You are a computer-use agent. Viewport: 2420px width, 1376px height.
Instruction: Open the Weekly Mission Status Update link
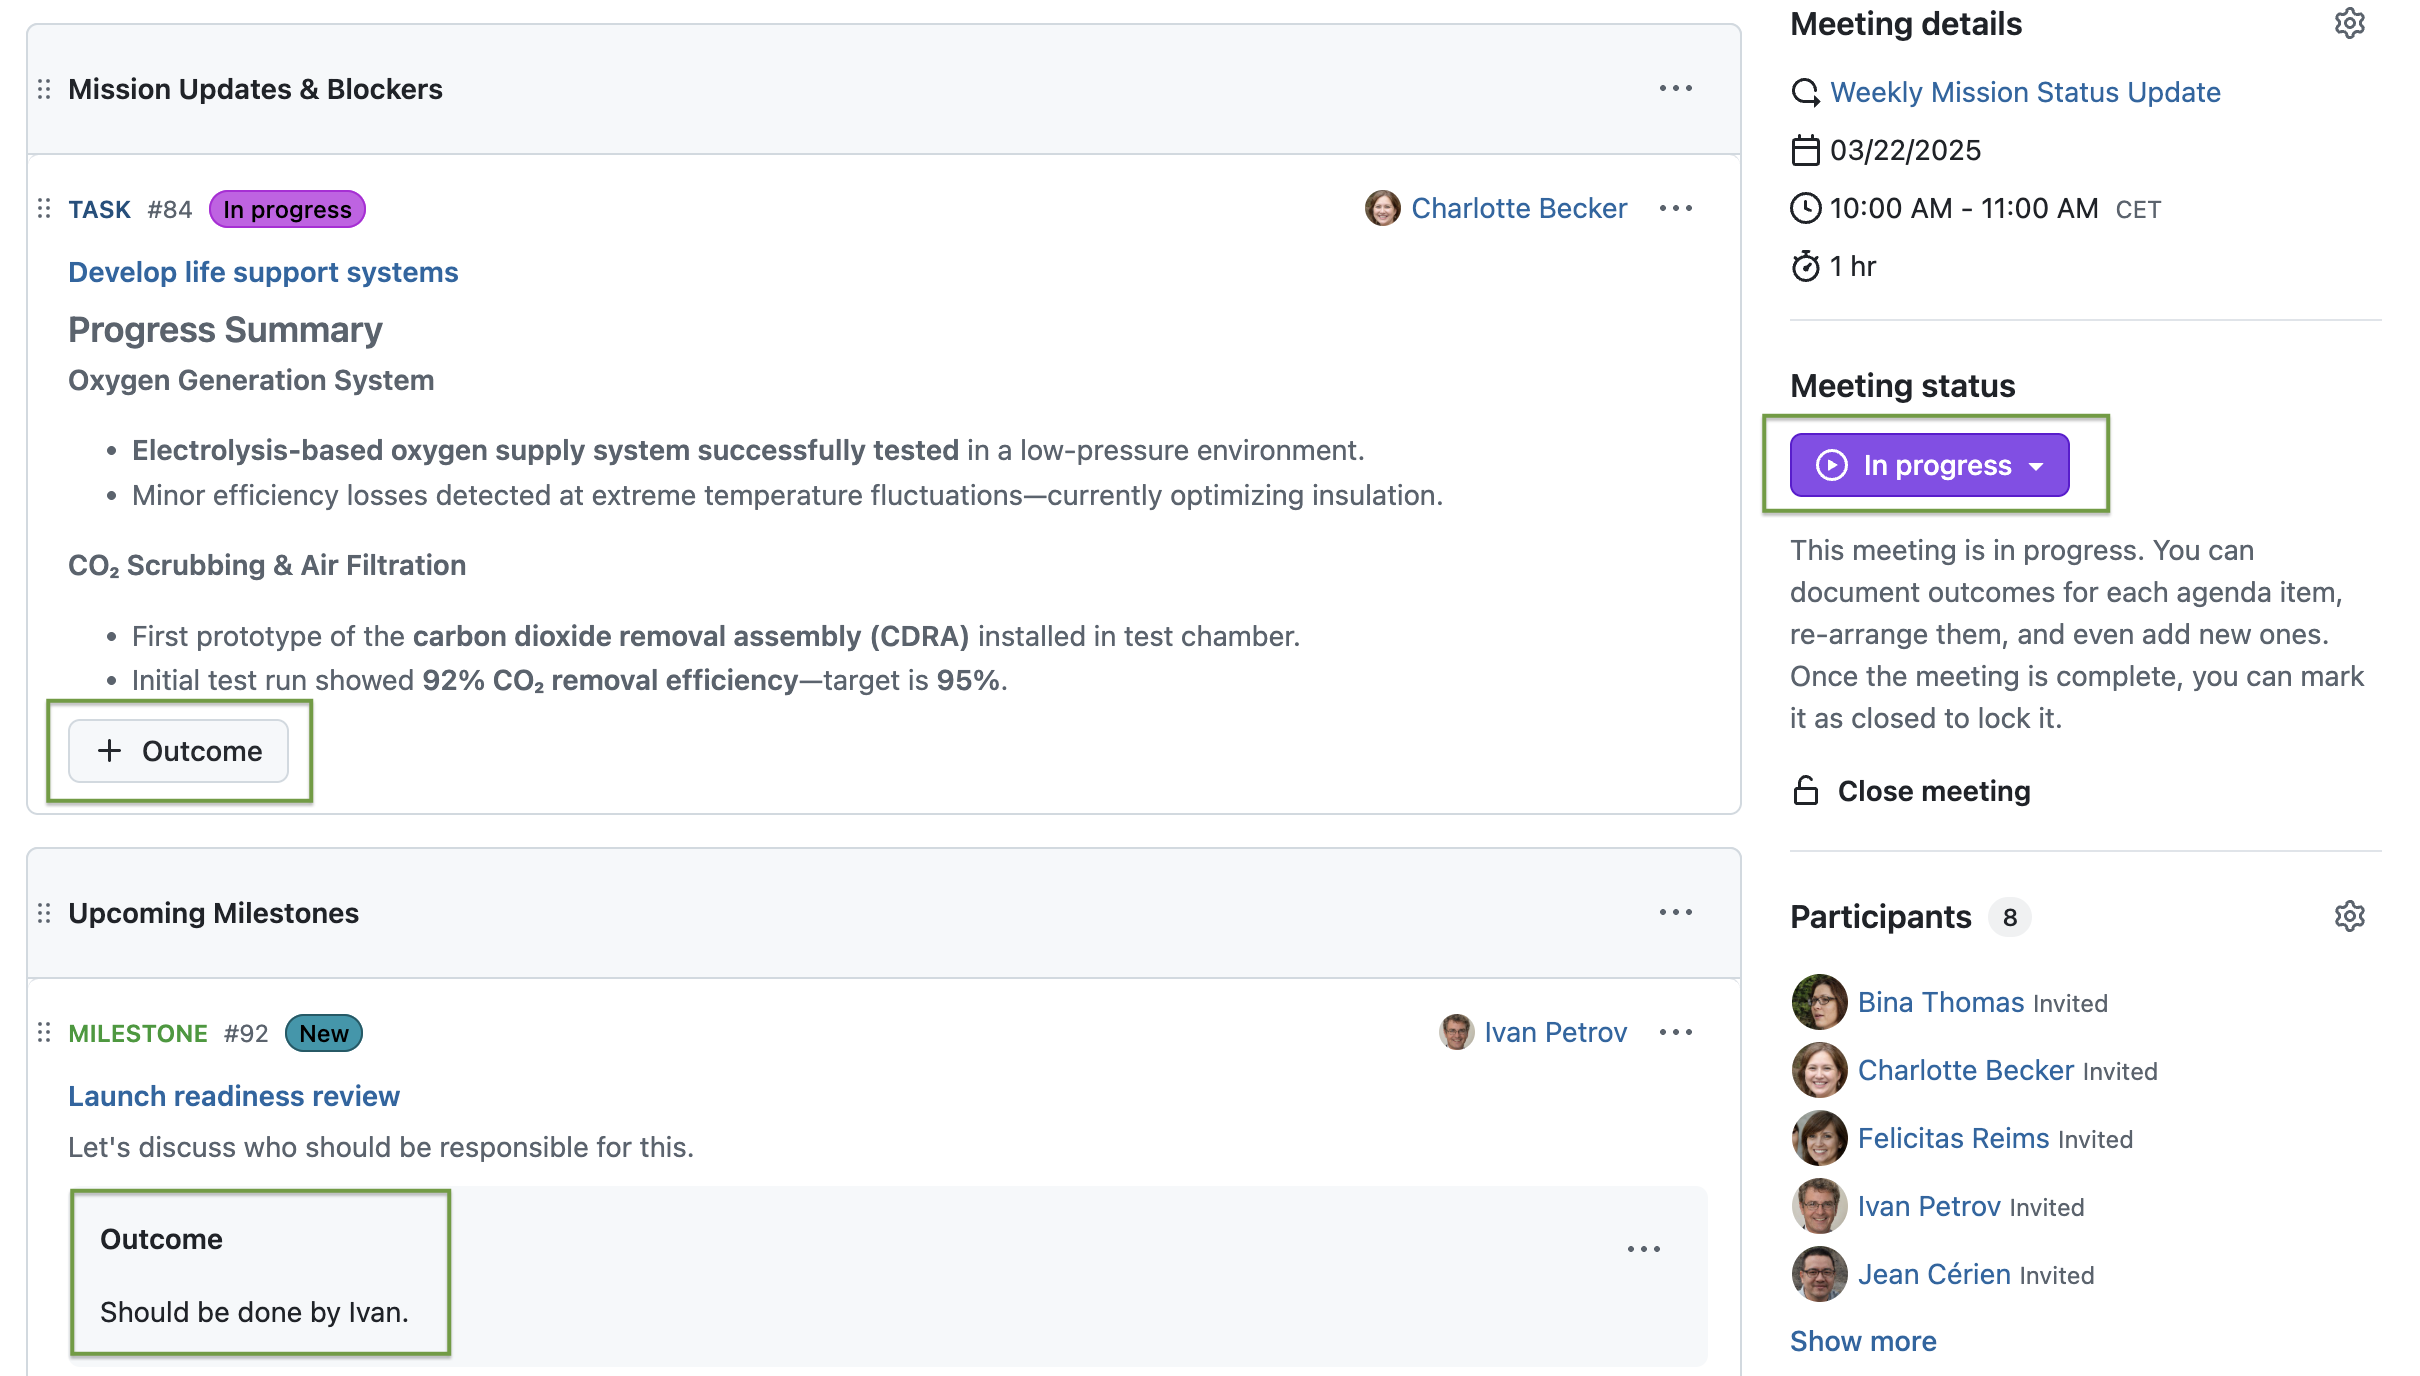pyautogui.click(x=2024, y=91)
